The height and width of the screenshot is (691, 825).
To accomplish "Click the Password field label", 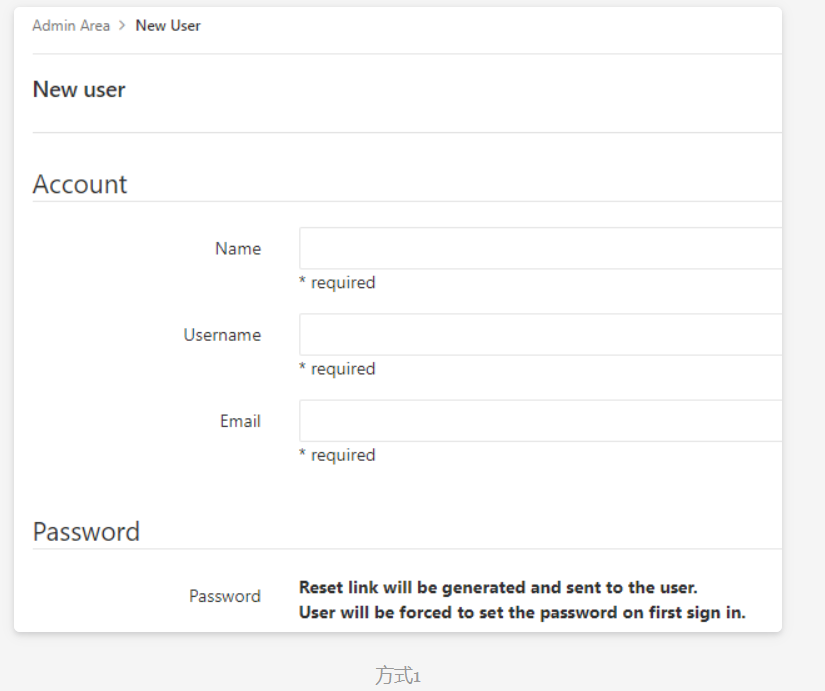I will pos(225,596).
